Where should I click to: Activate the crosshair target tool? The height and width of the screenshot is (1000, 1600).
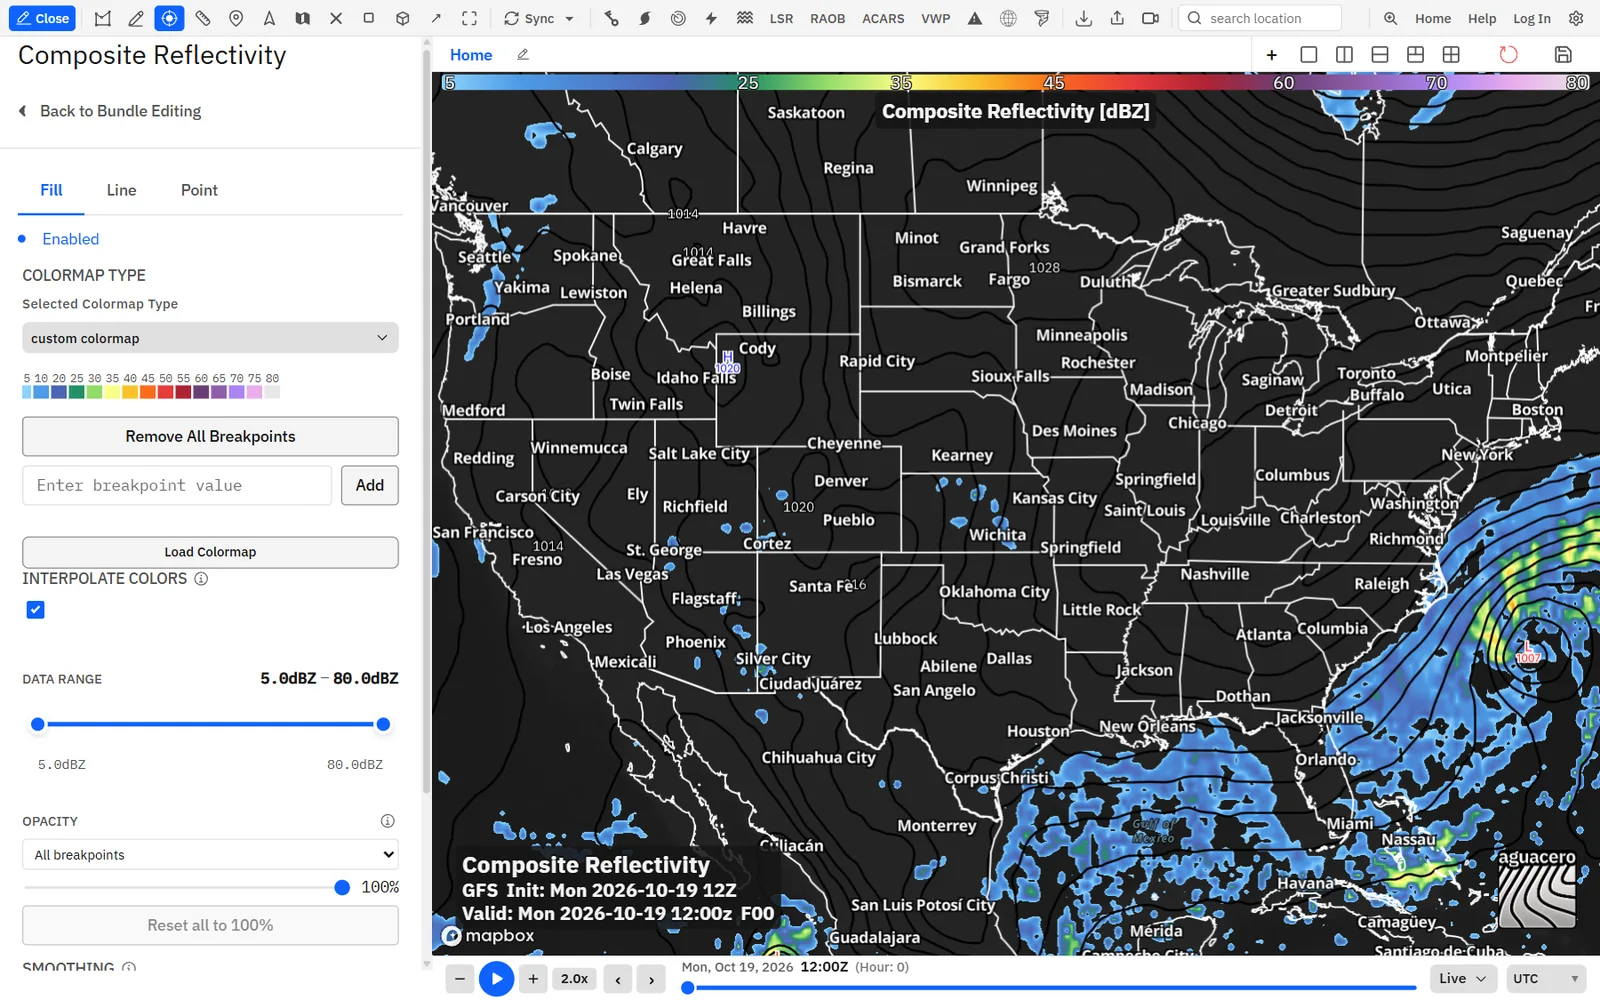point(169,18)
